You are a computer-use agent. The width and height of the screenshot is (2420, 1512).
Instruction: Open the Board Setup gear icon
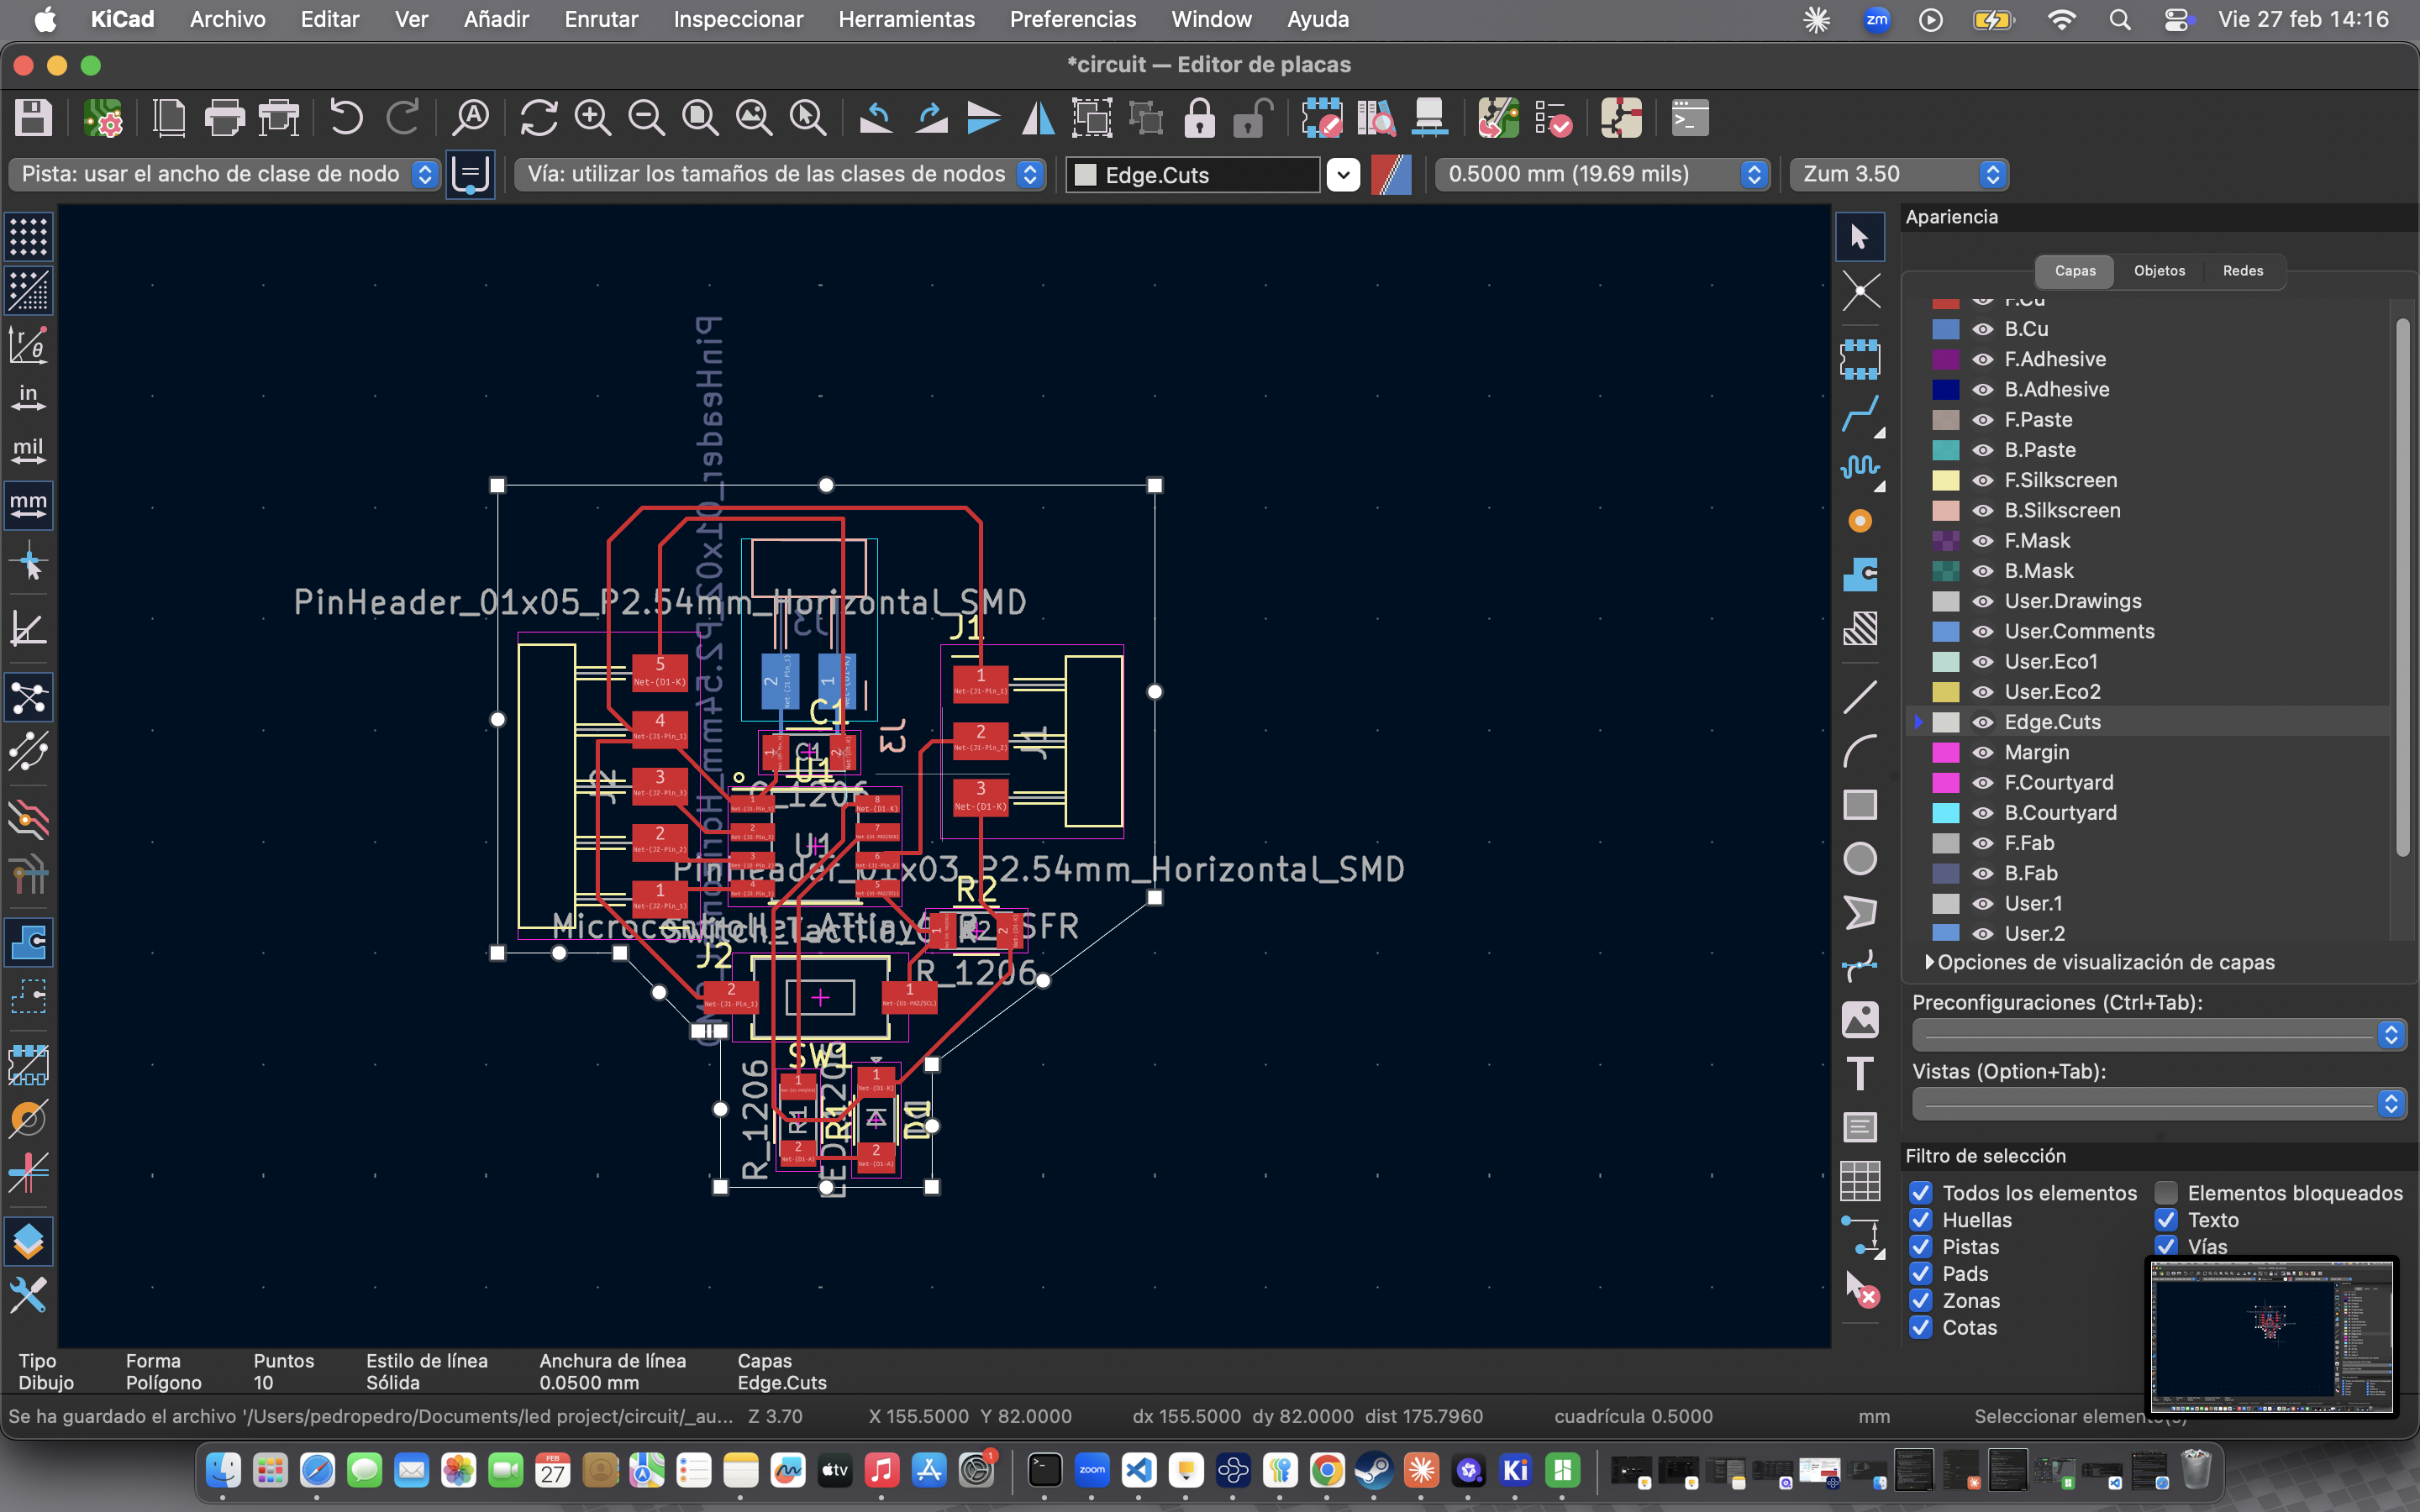[x=104, y=117]
